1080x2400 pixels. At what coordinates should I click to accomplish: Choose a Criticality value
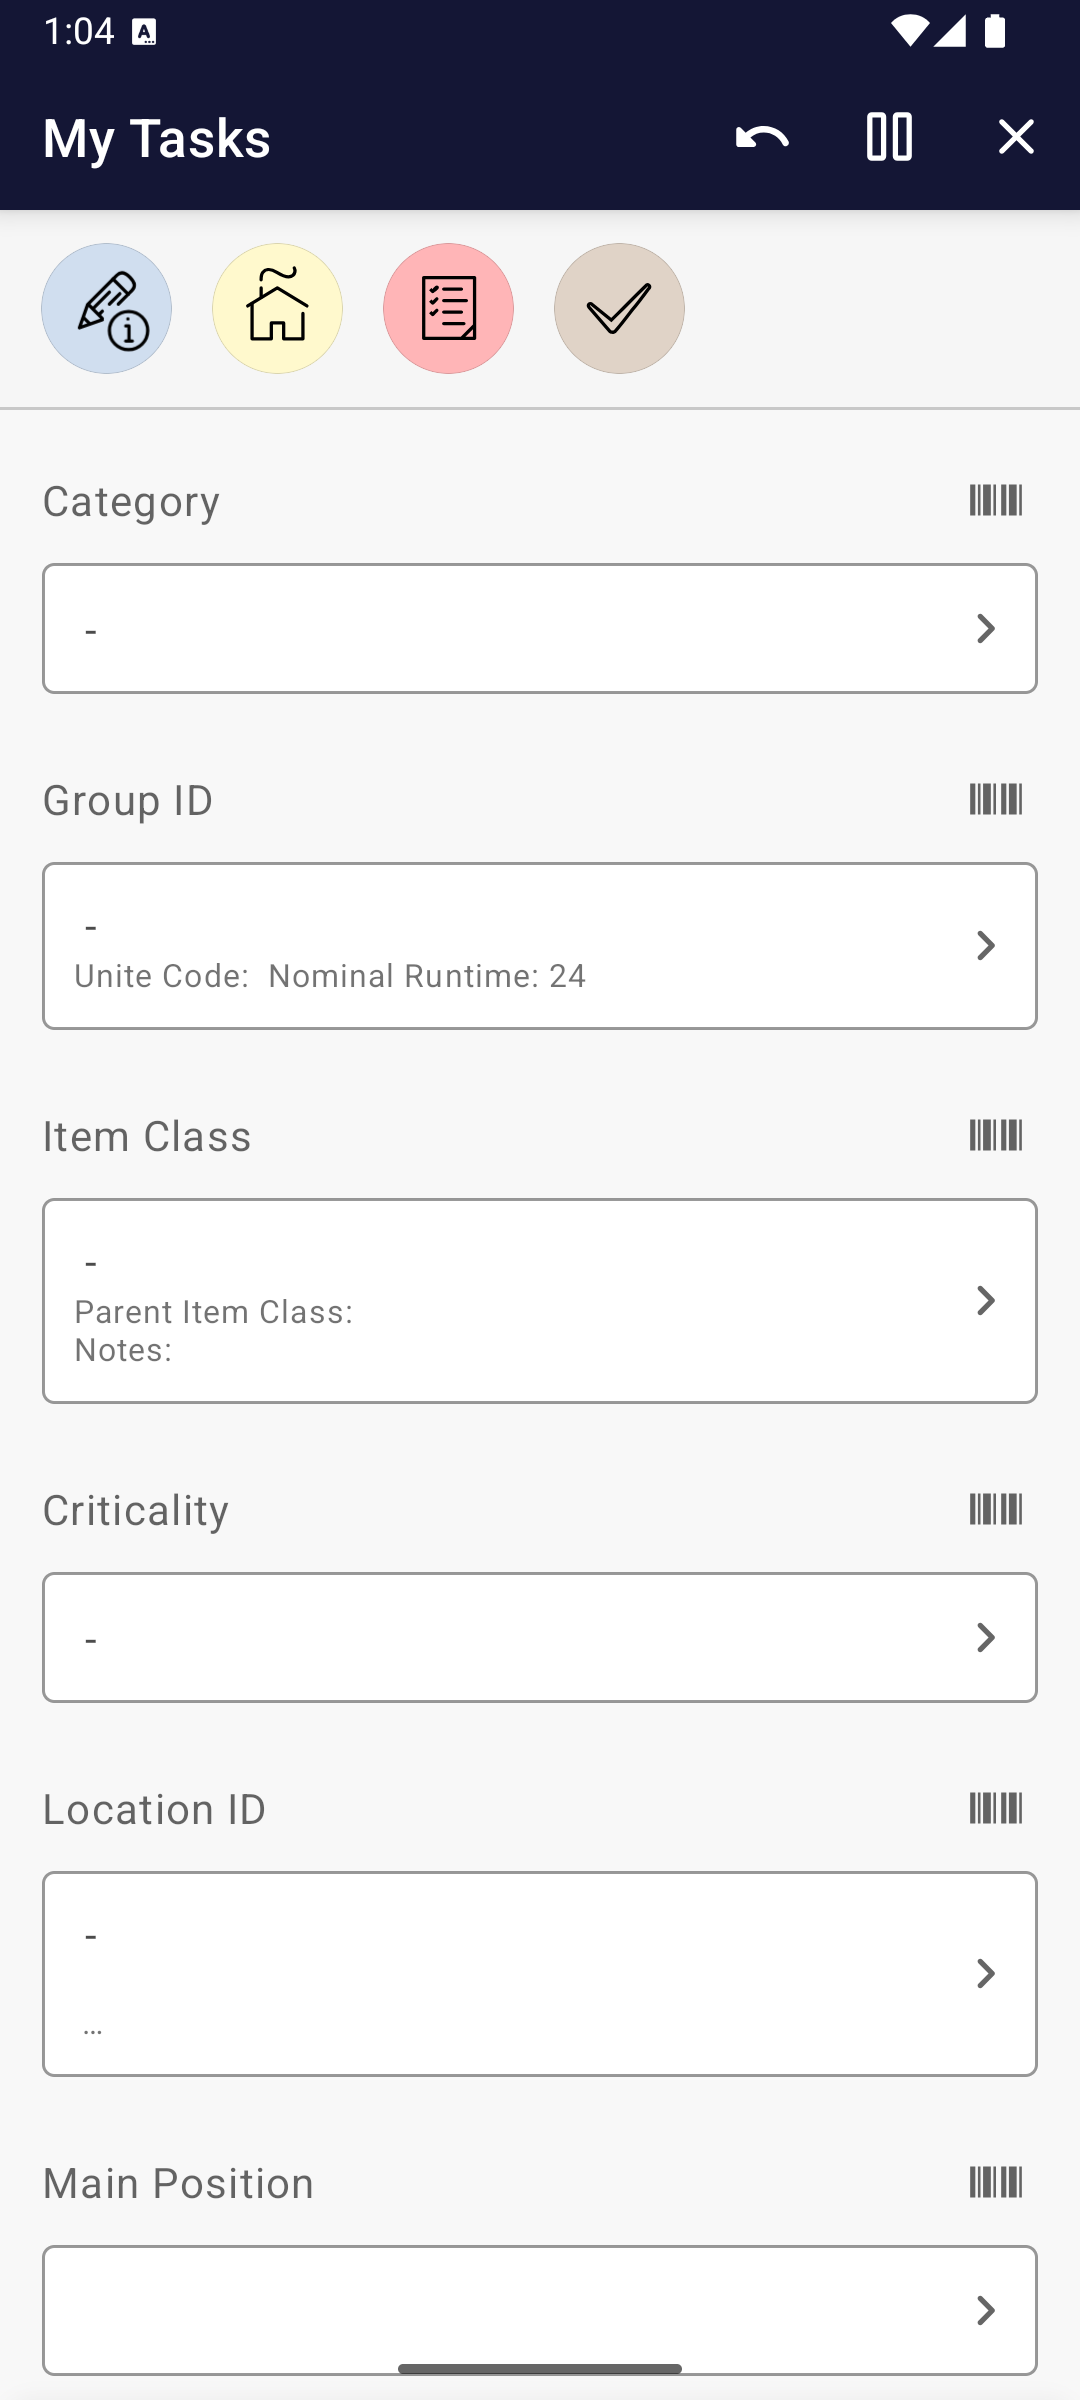coord(540,1638)
